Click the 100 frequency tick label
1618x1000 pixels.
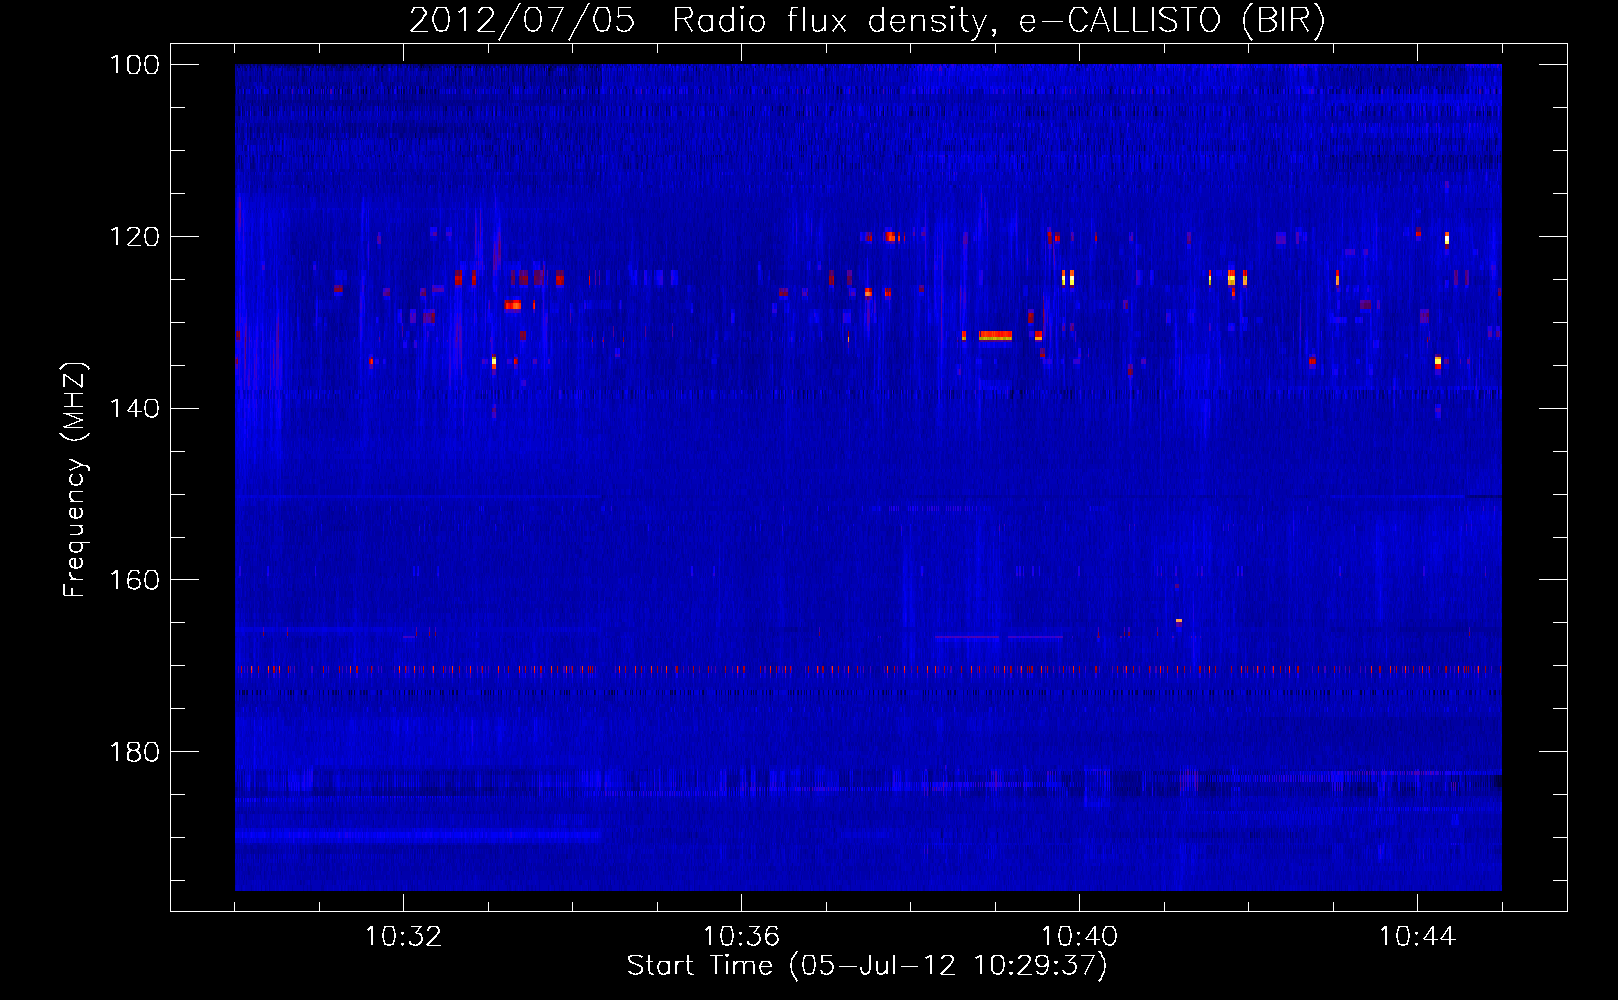[x=134, y=65]
